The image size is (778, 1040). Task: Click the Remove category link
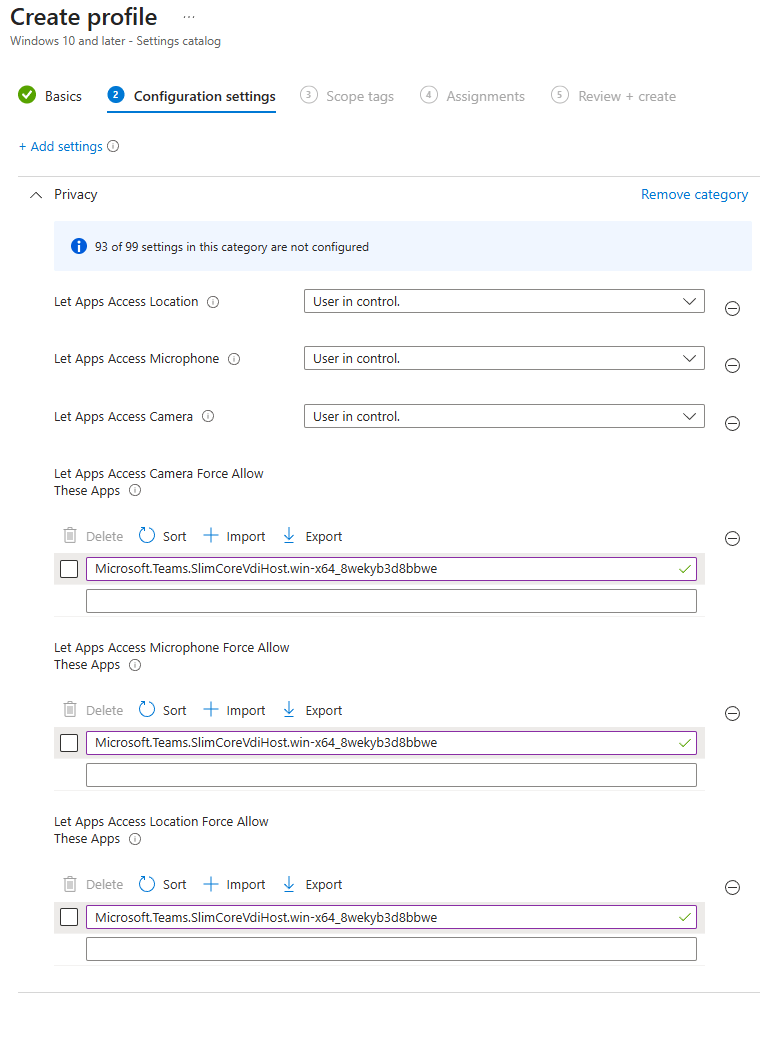click(694, 194)
